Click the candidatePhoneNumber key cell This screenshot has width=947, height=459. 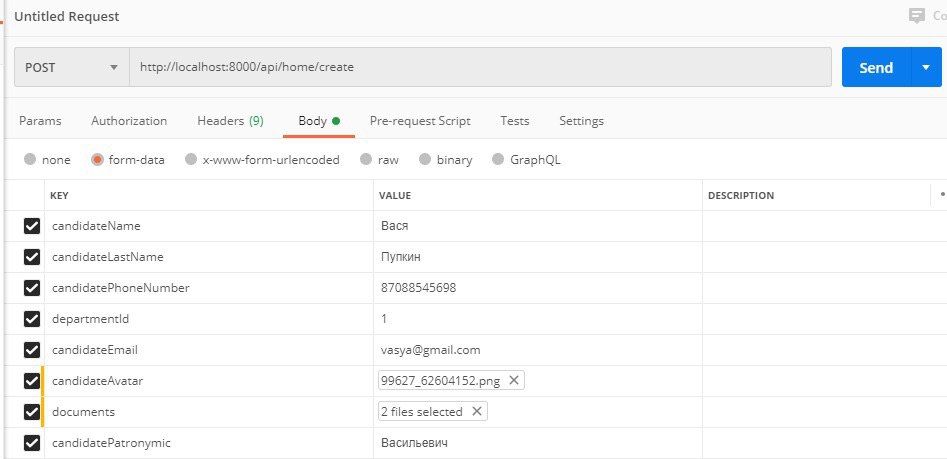point(209,288)
